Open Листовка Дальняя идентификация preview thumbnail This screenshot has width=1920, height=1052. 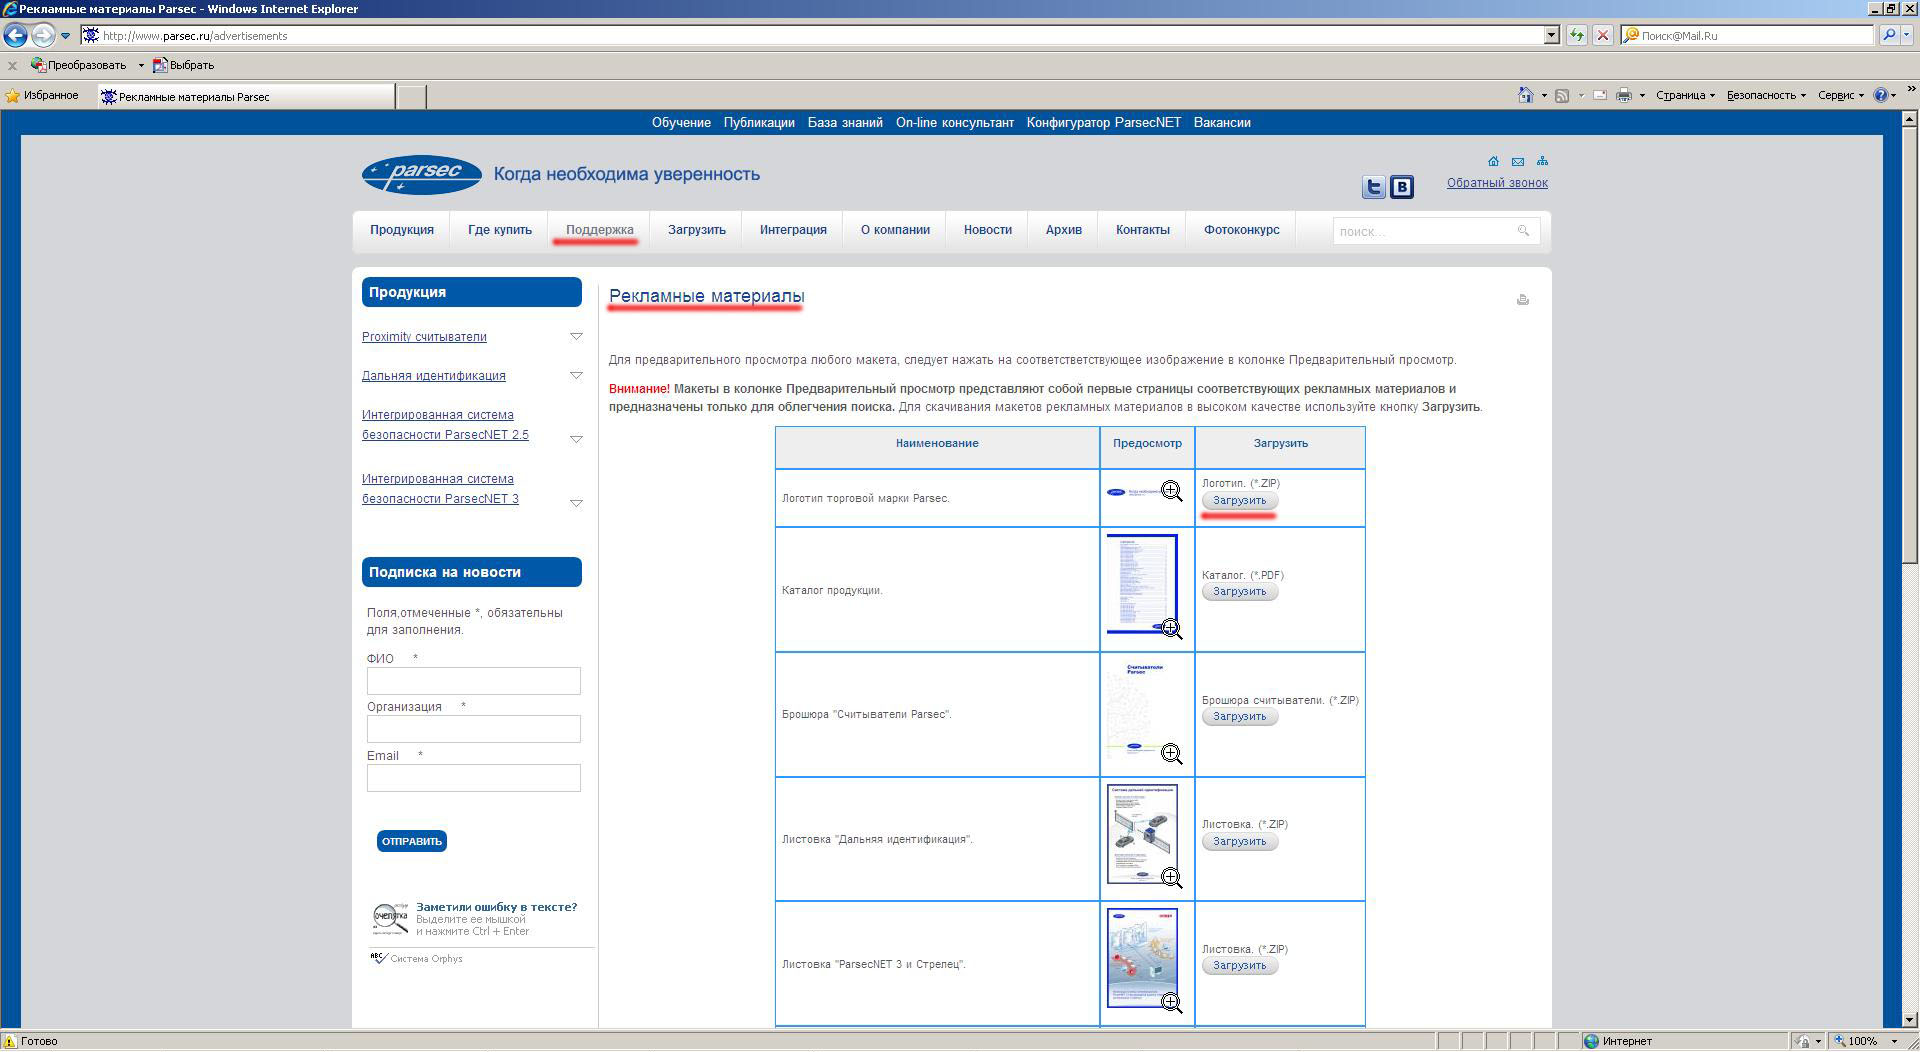[x=1141, y=833]
